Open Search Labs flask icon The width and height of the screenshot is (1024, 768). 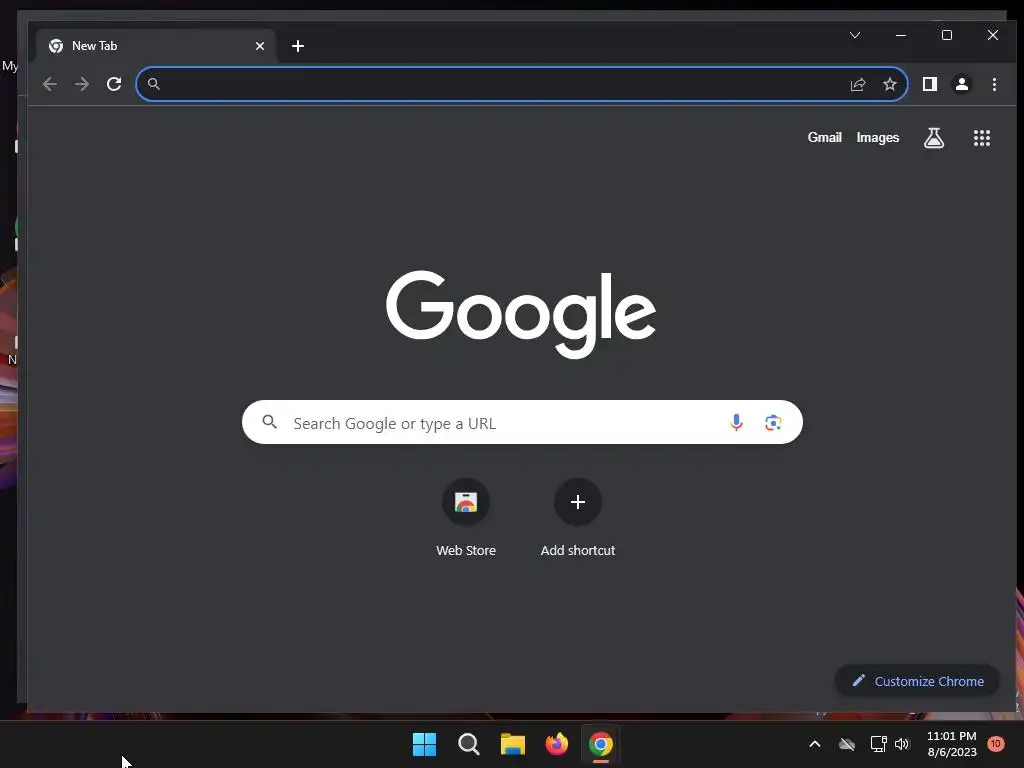(x=934, y=138)
